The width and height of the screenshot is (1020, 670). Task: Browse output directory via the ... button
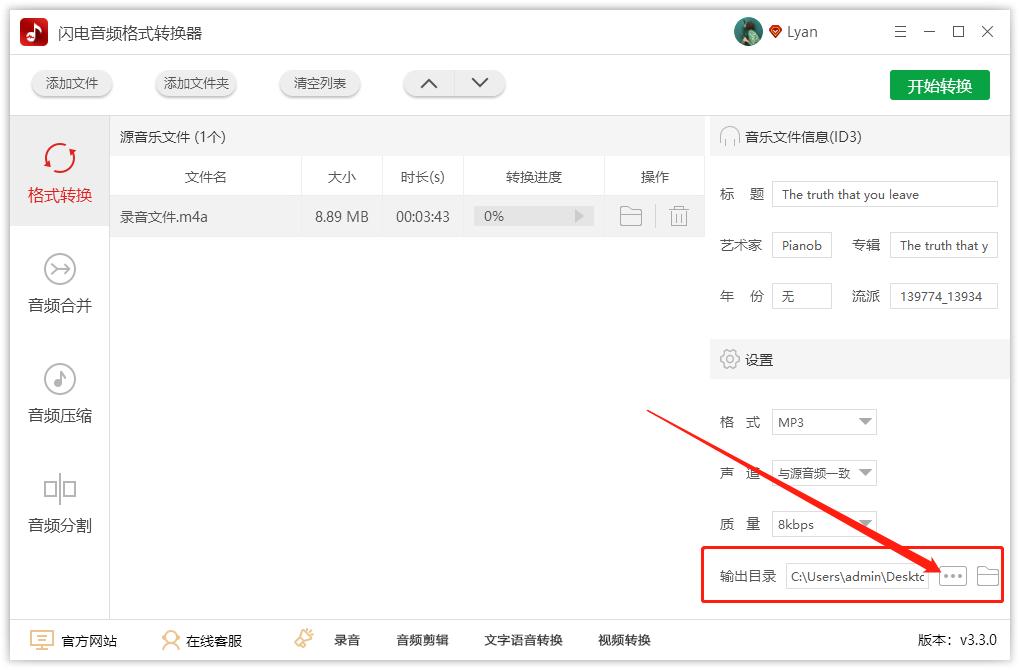point(952,575)
